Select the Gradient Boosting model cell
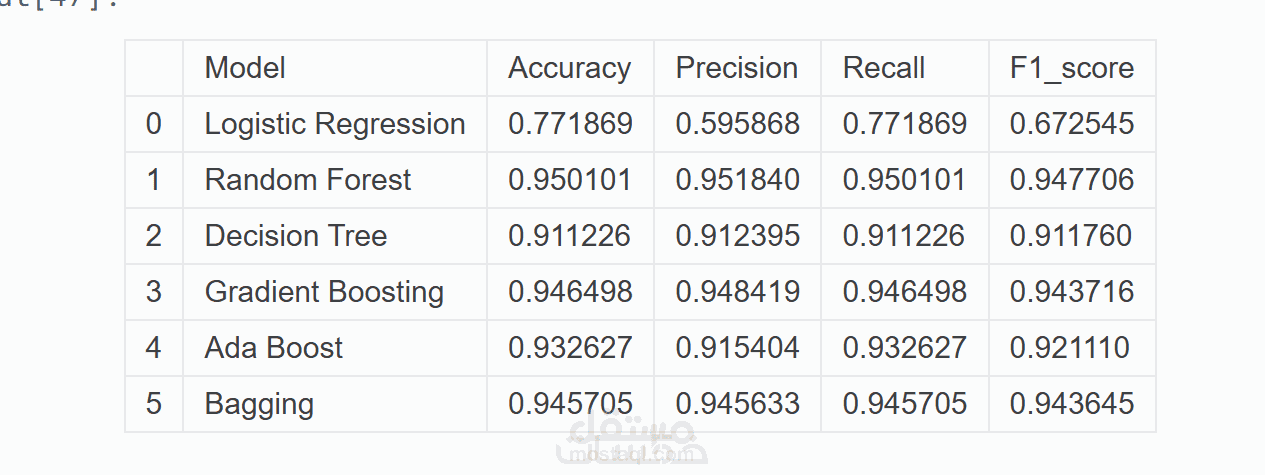Screen dimensions: 1265x475 tap(324, 292)
